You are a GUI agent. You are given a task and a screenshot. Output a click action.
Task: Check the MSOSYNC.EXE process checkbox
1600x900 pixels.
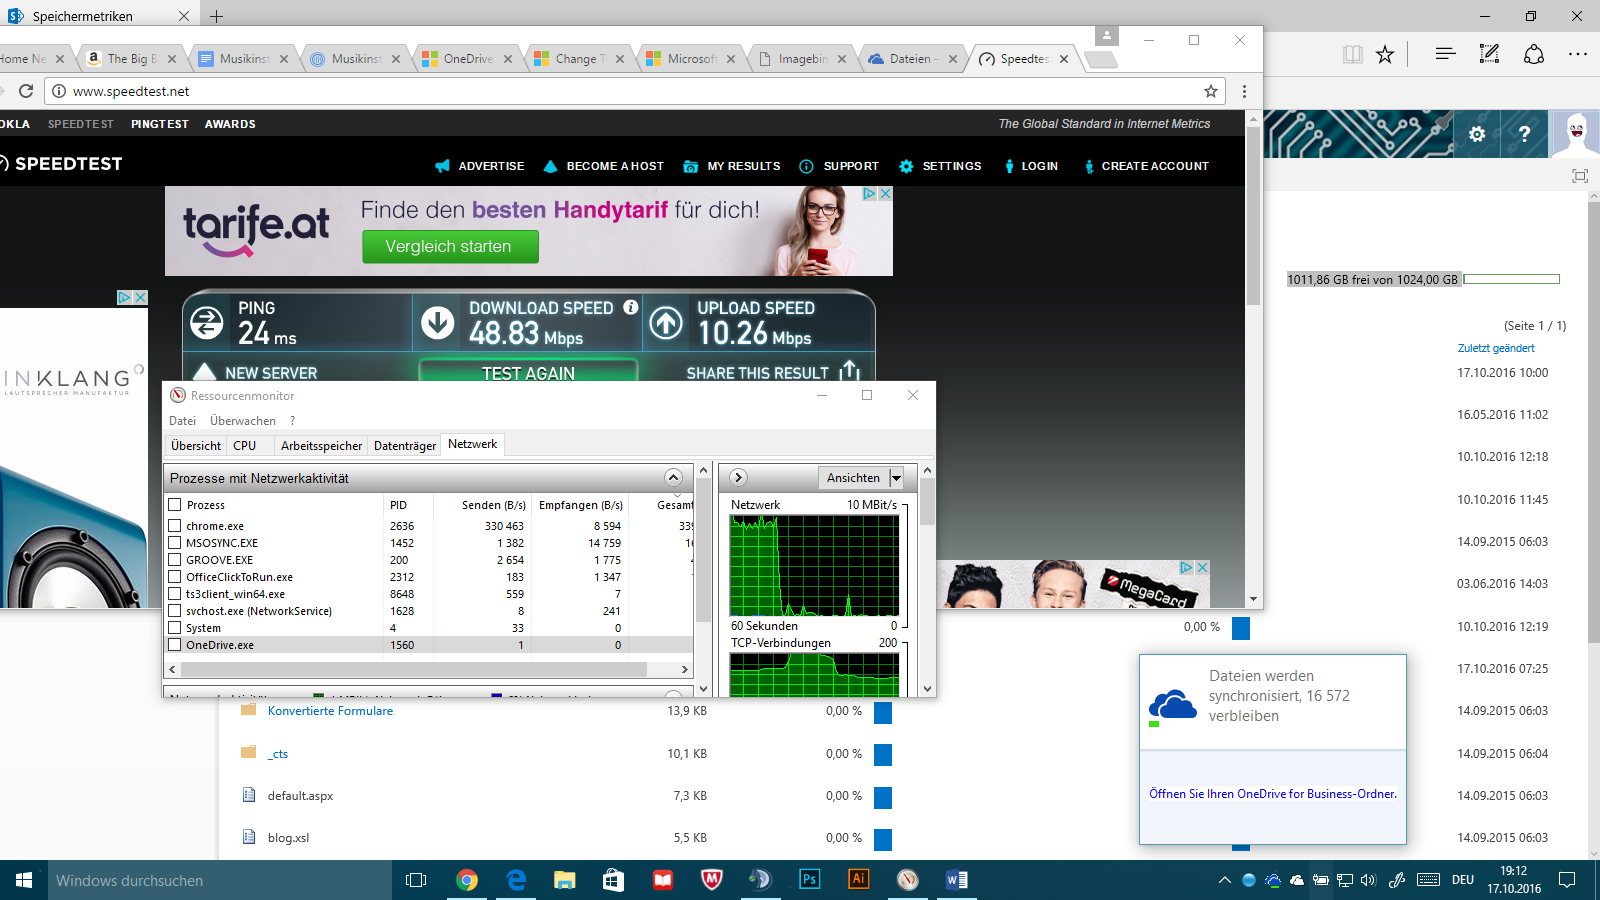(175, 543)
